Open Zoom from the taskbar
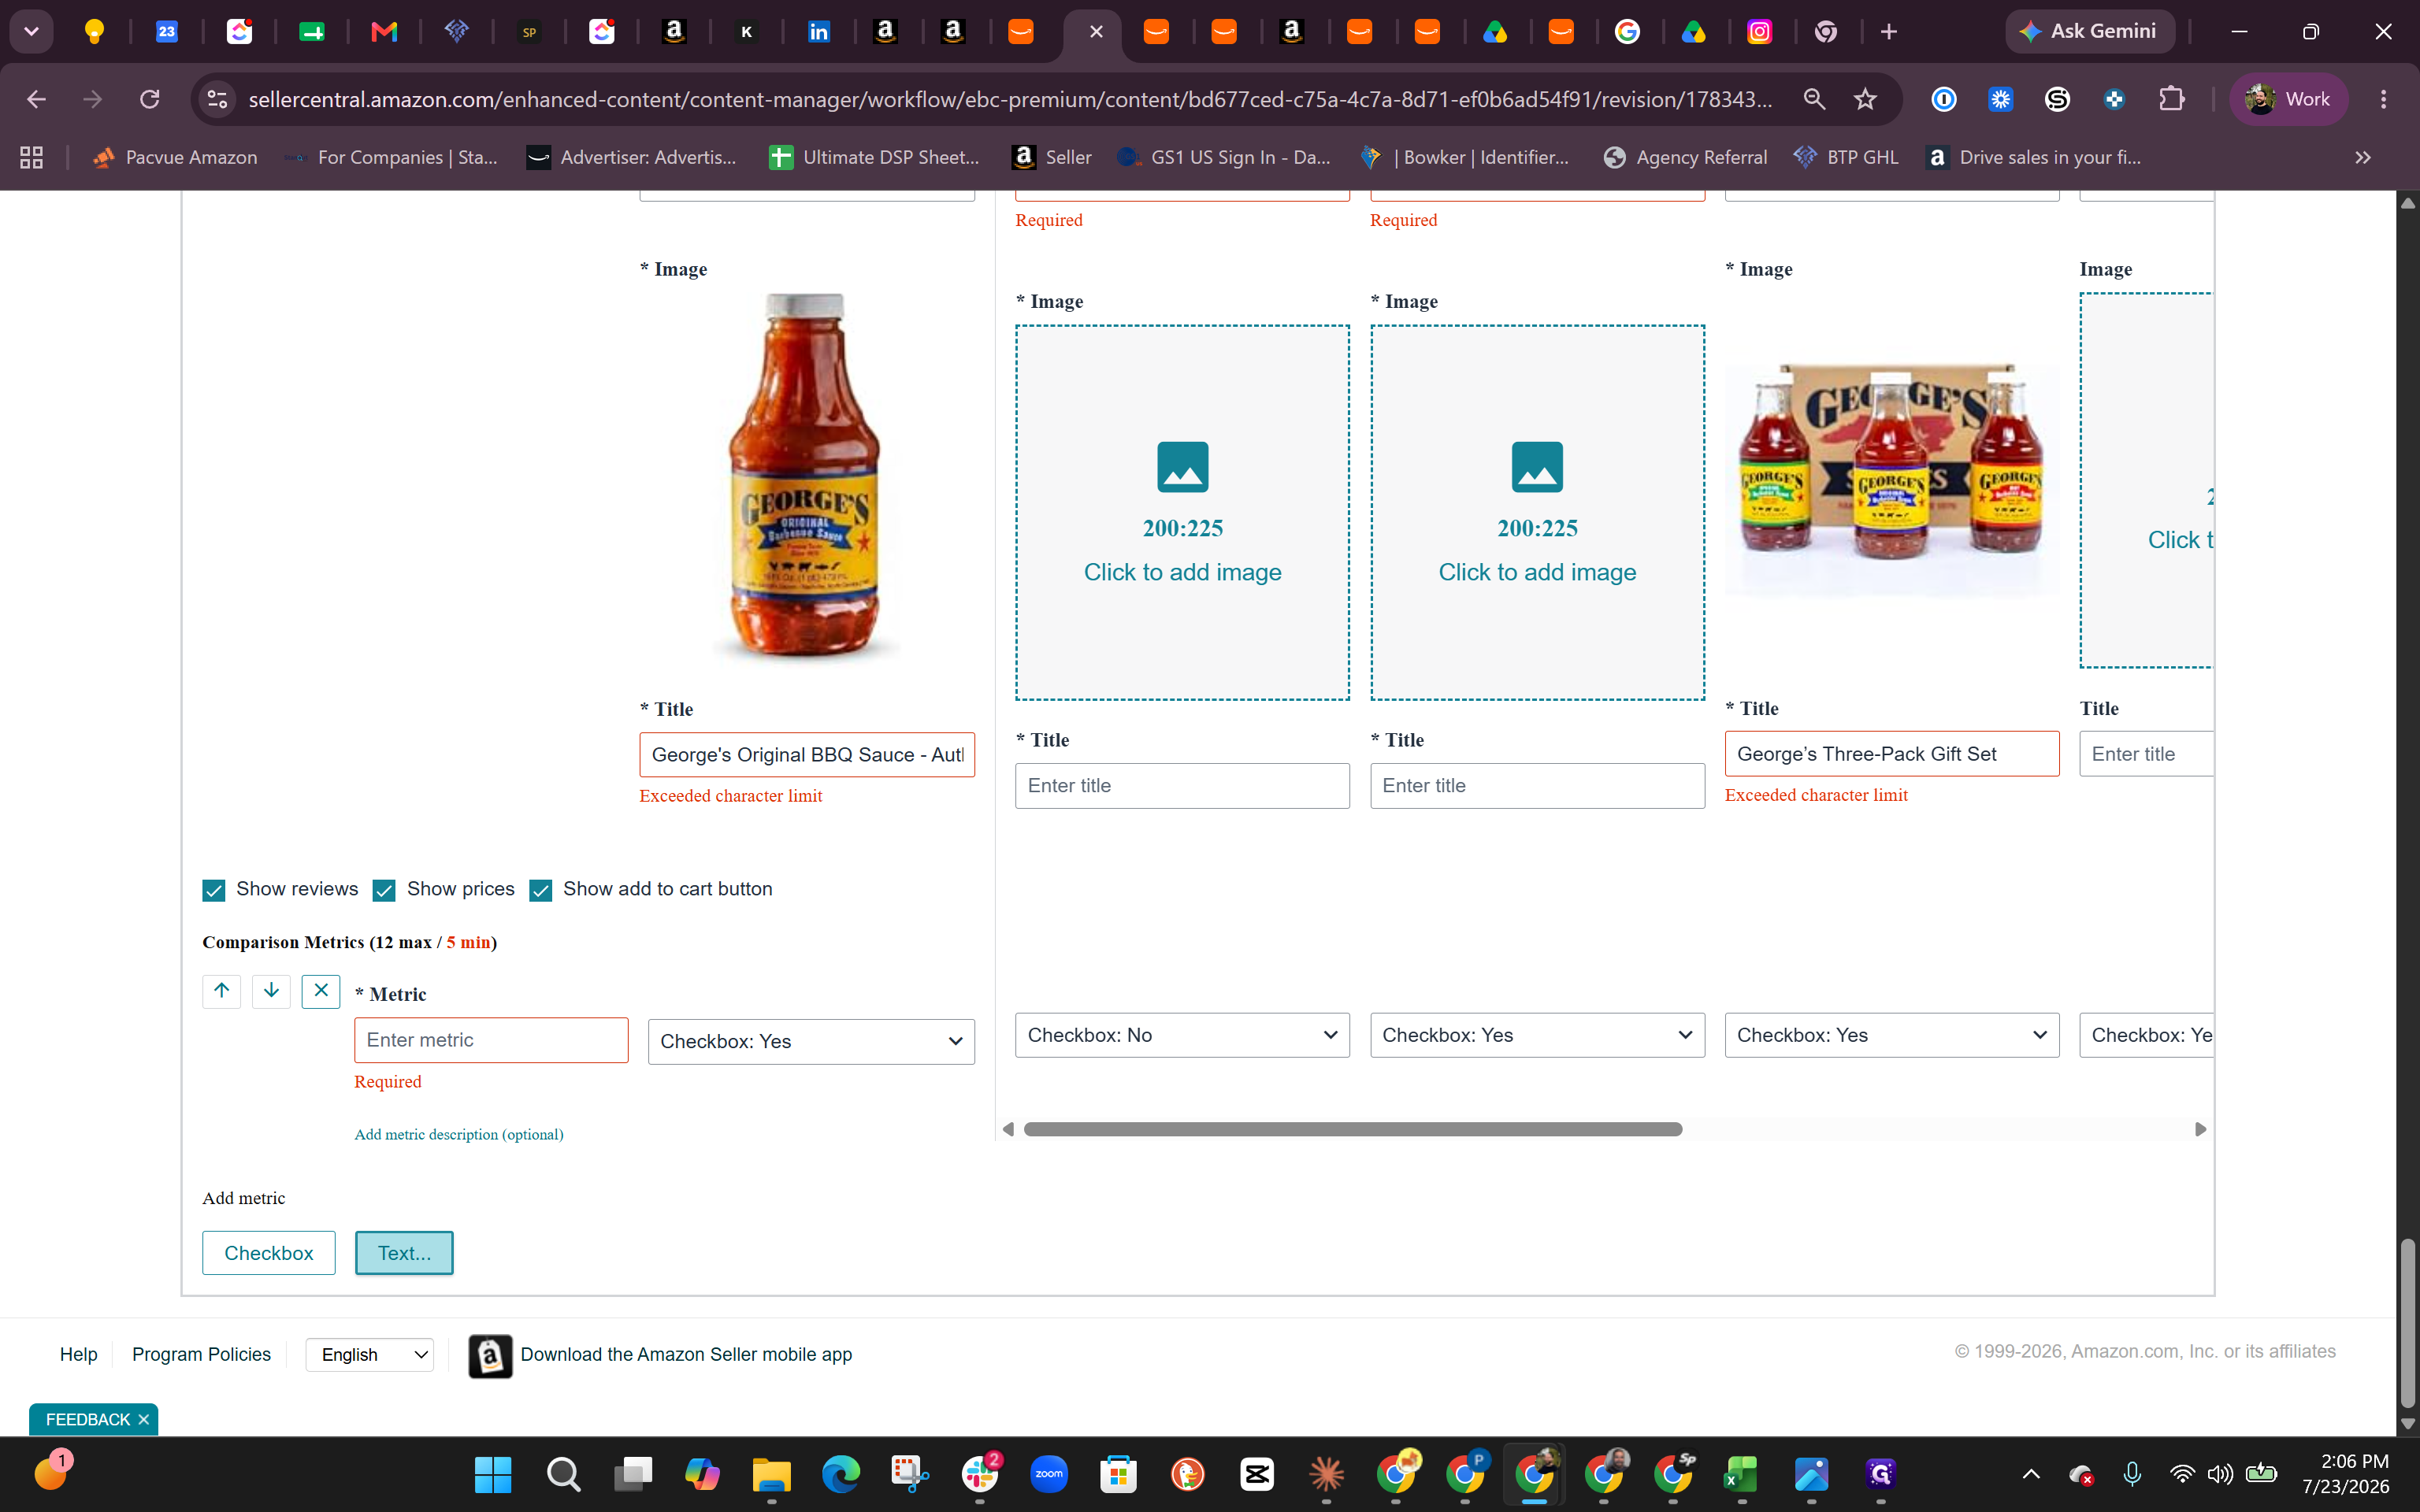This screenshot has height=1512, width=2420. pos(1049,1474)
